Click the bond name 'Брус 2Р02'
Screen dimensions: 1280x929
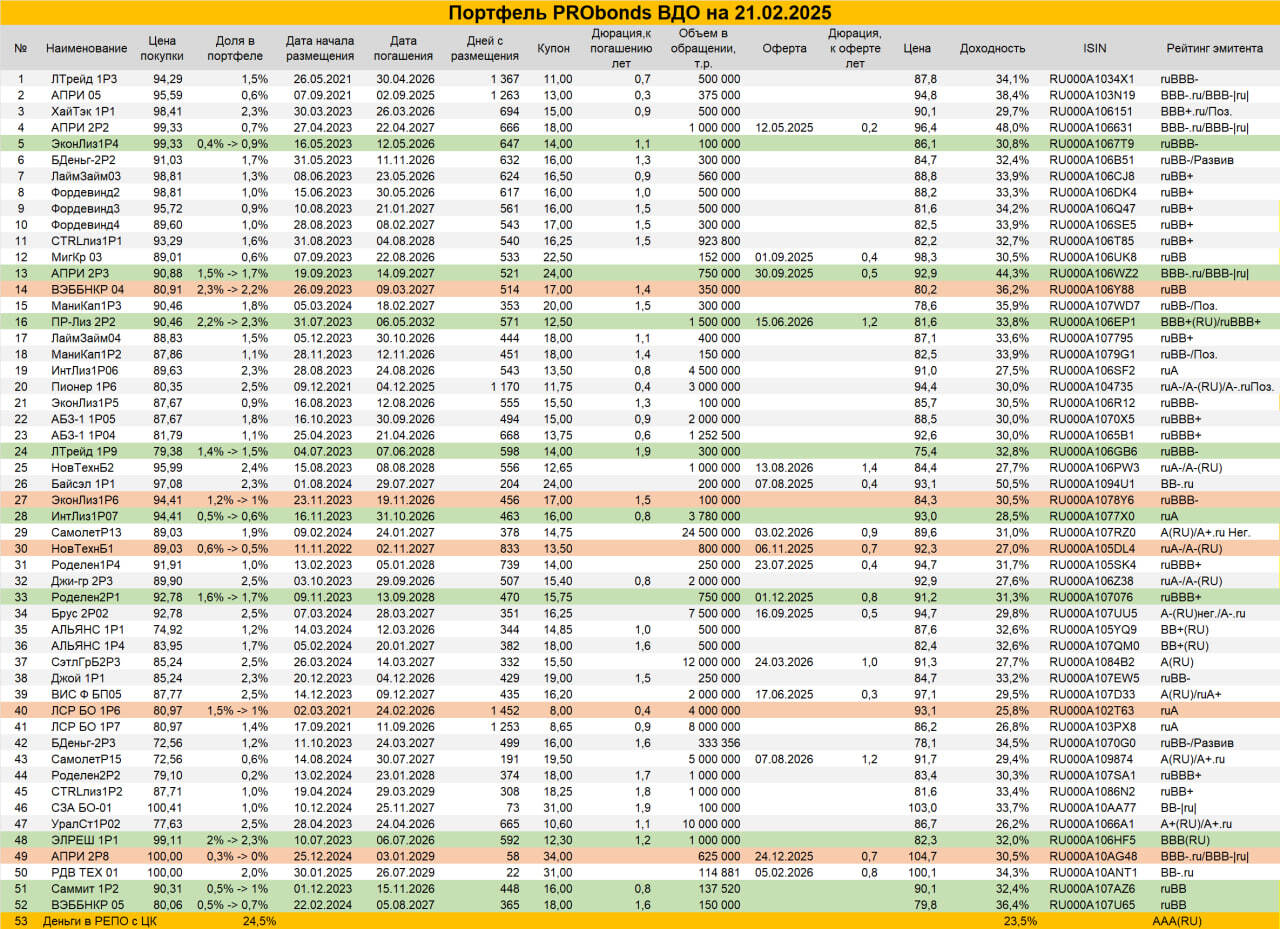[x=79, y=613]
